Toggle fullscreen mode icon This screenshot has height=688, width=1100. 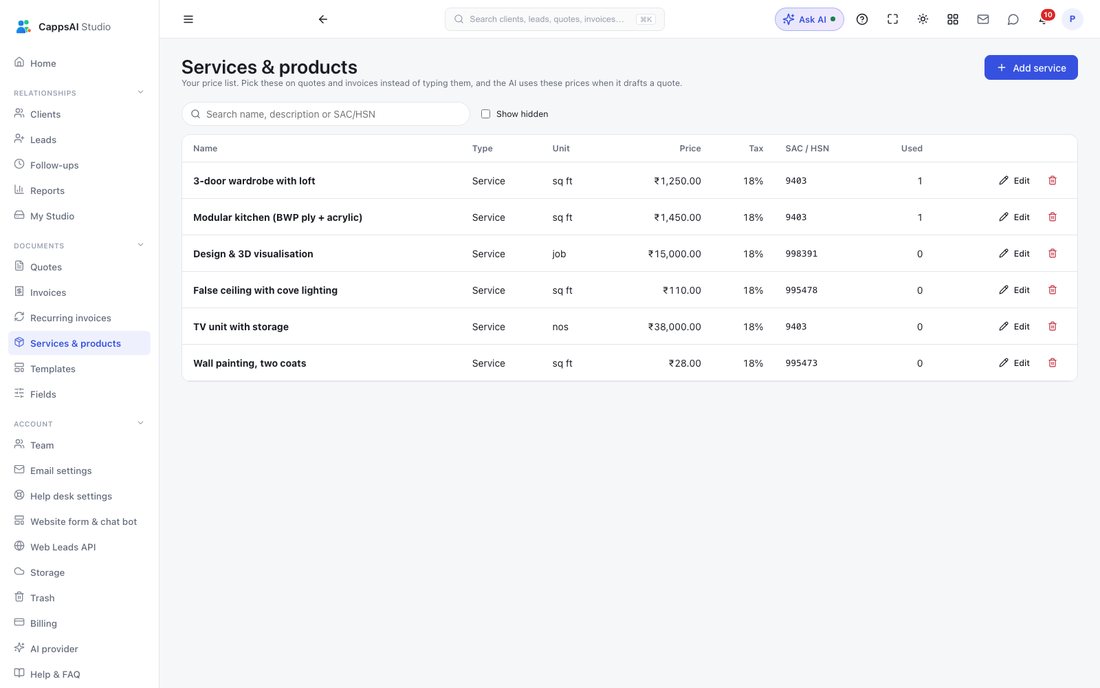[892, 20]
